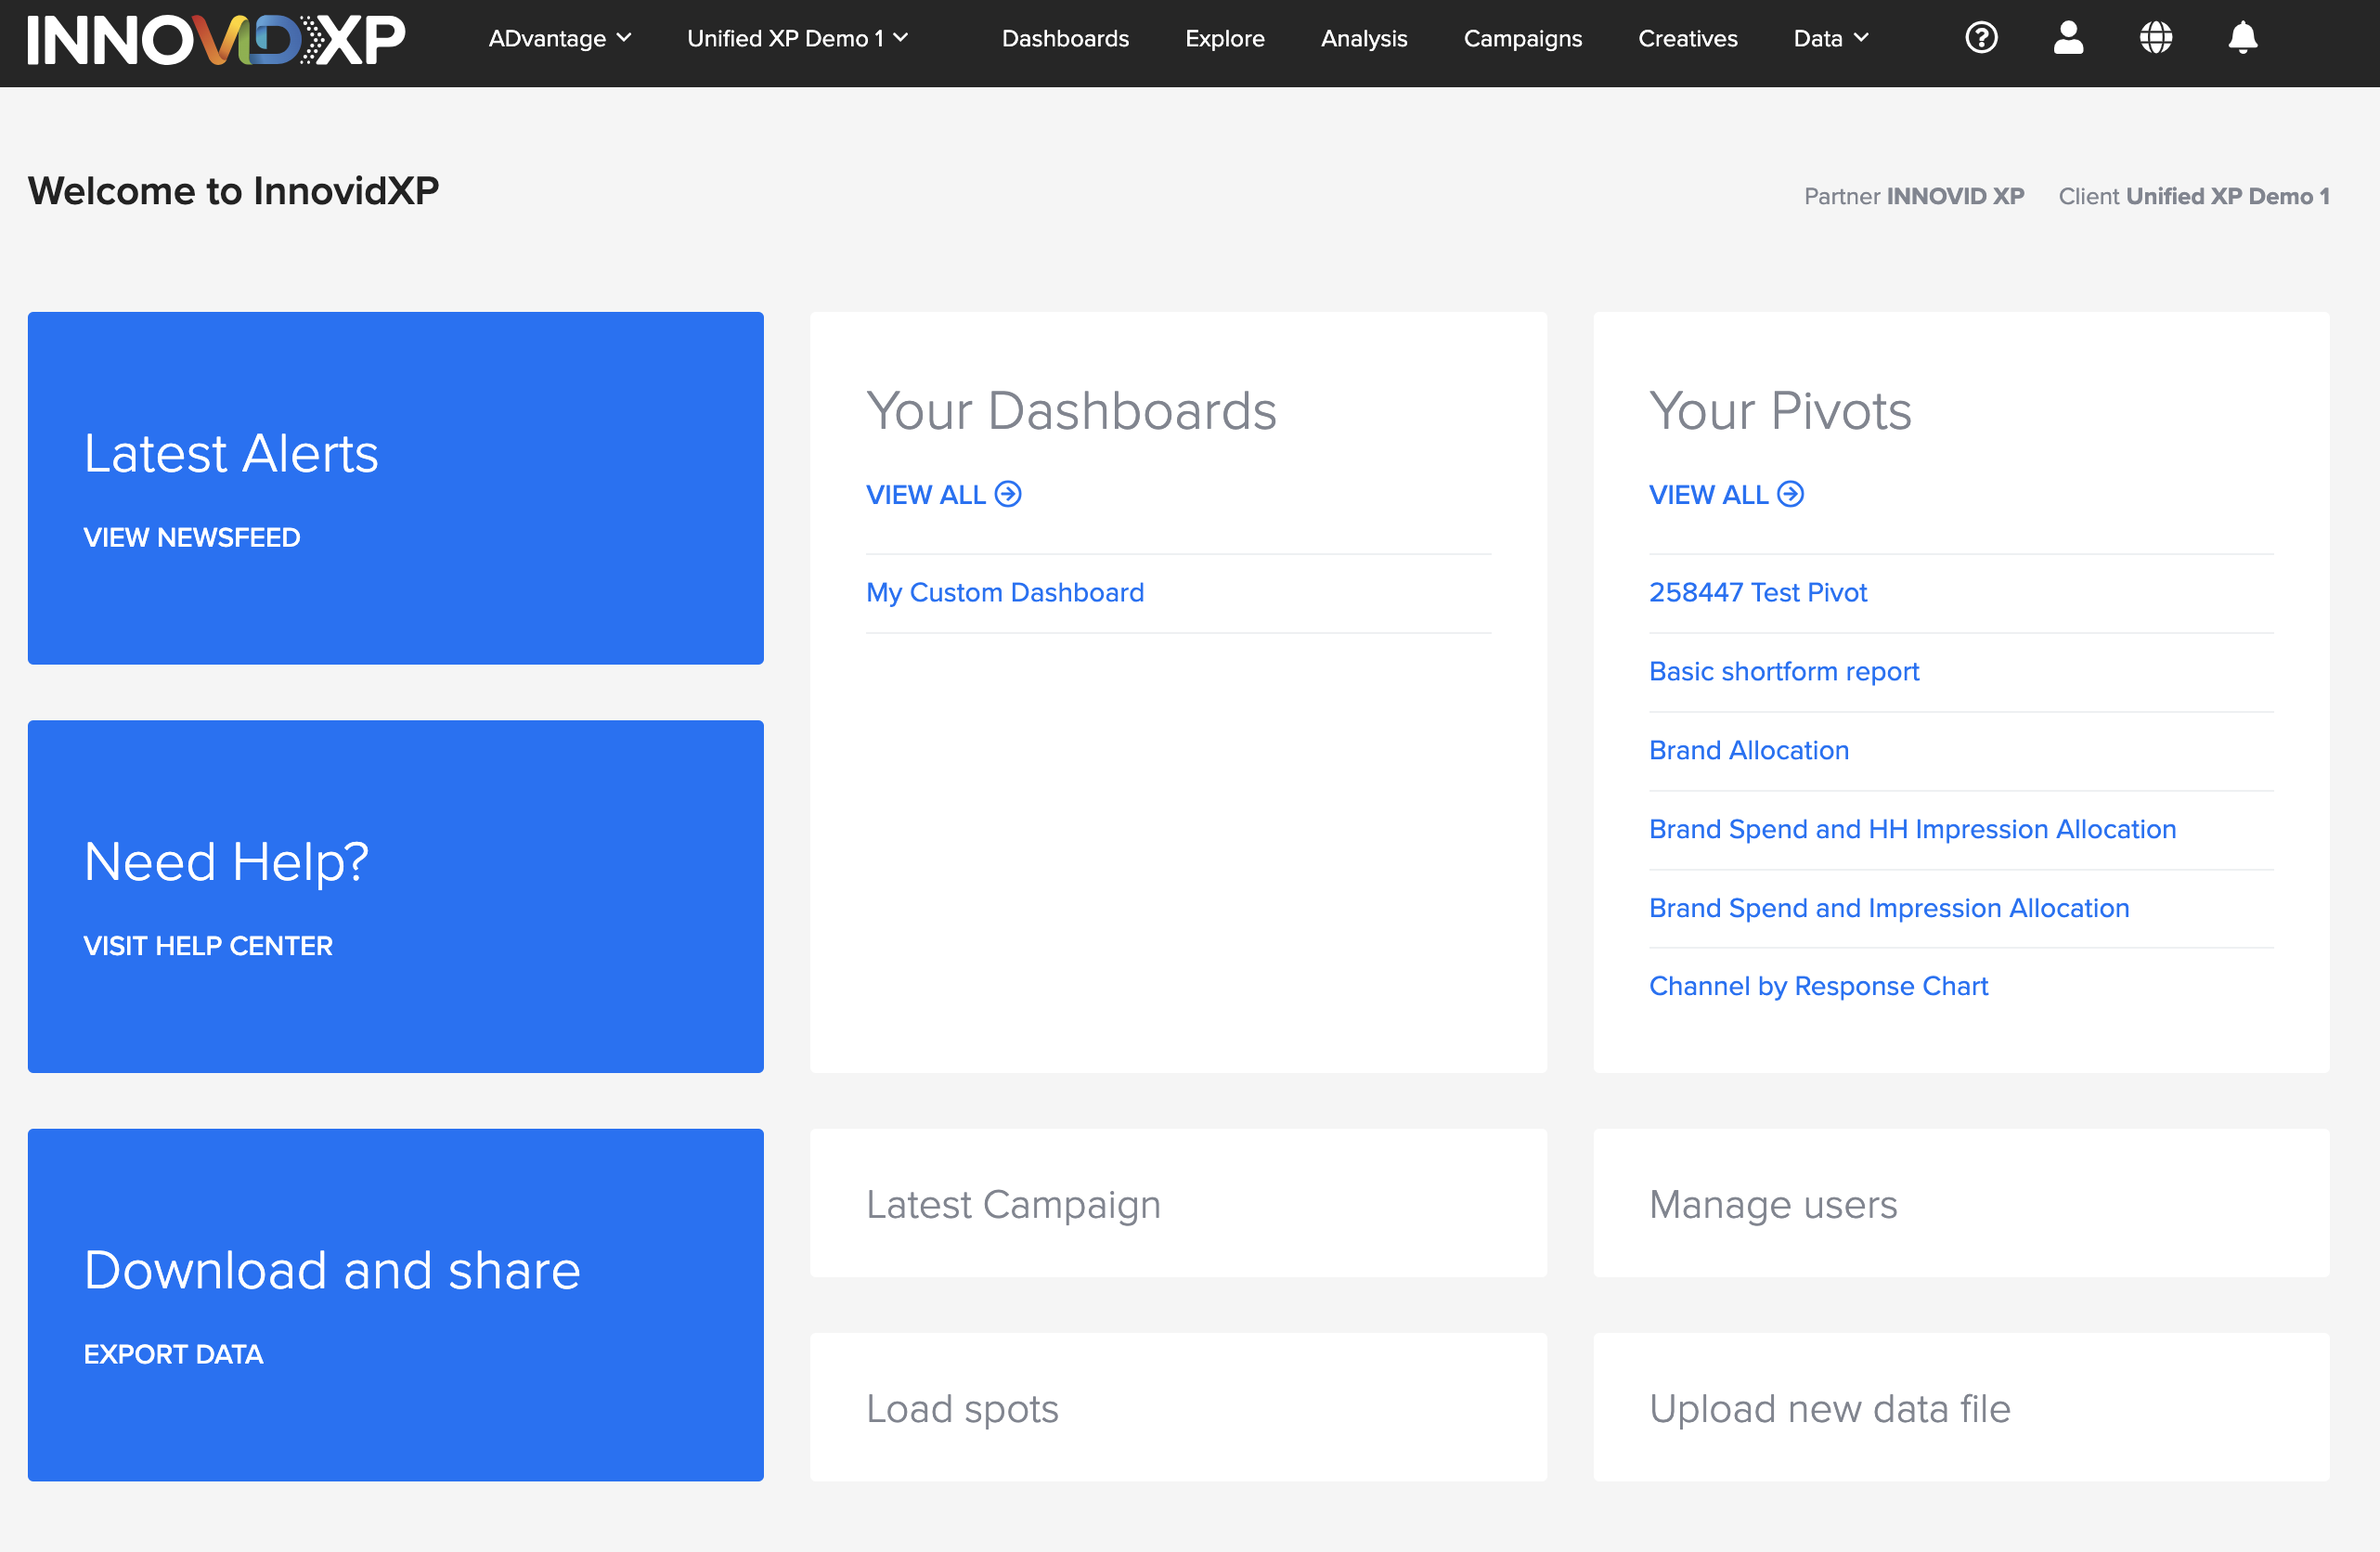Screen dimensions: 2380x1552
Task: Click VISIT HELP CENTER
Action: pos(207,945)
